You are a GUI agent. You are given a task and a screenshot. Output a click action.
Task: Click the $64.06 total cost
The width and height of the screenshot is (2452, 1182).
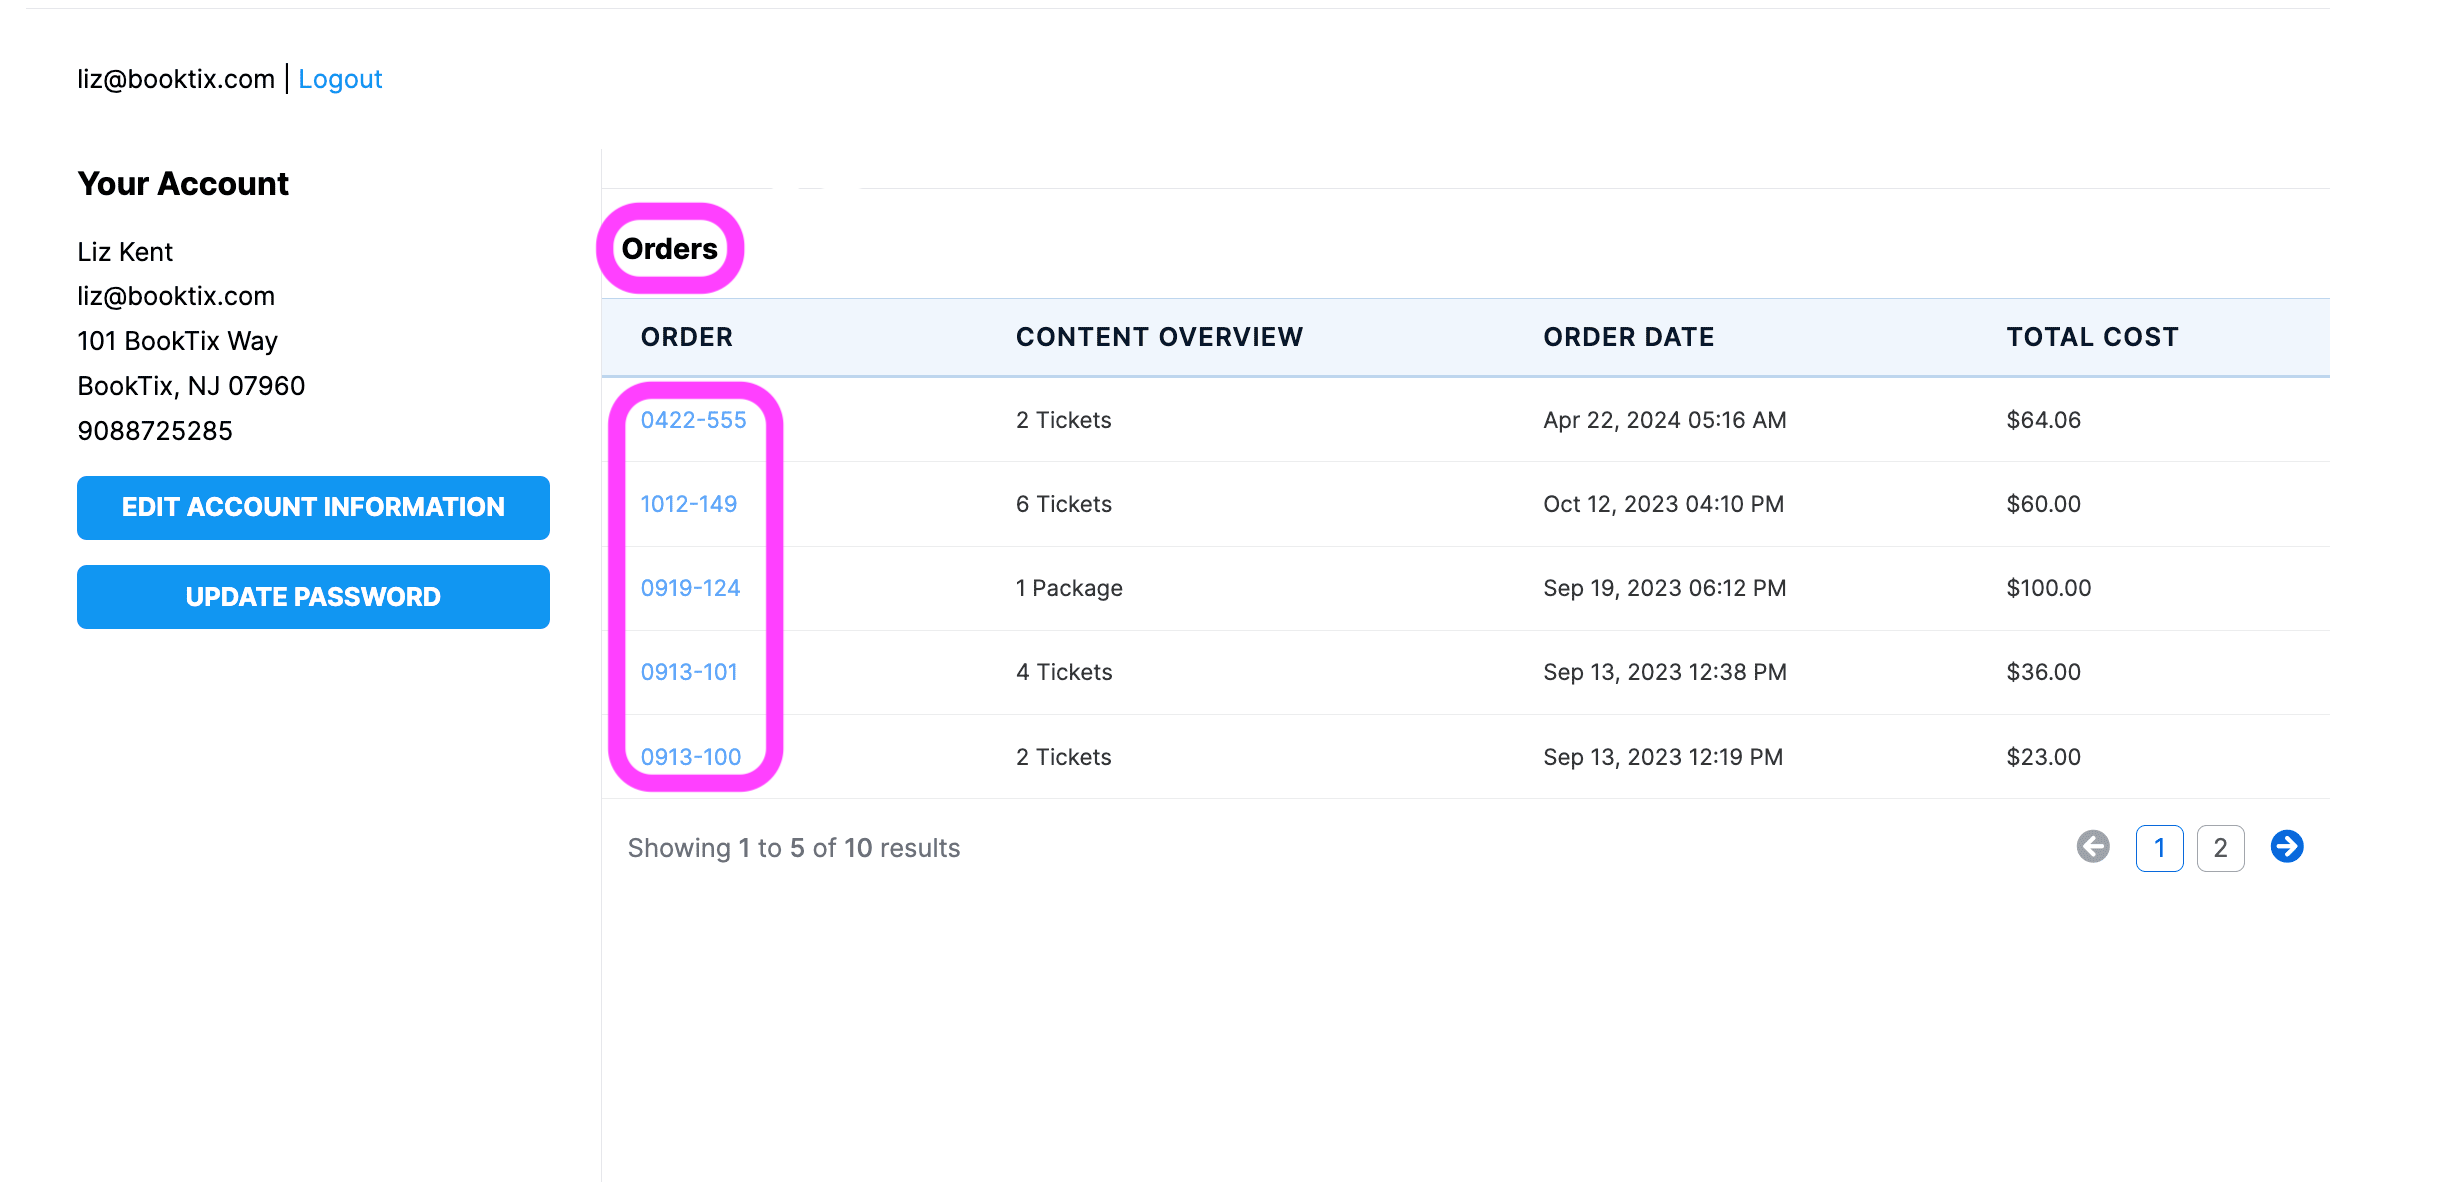click(2043, 420)
